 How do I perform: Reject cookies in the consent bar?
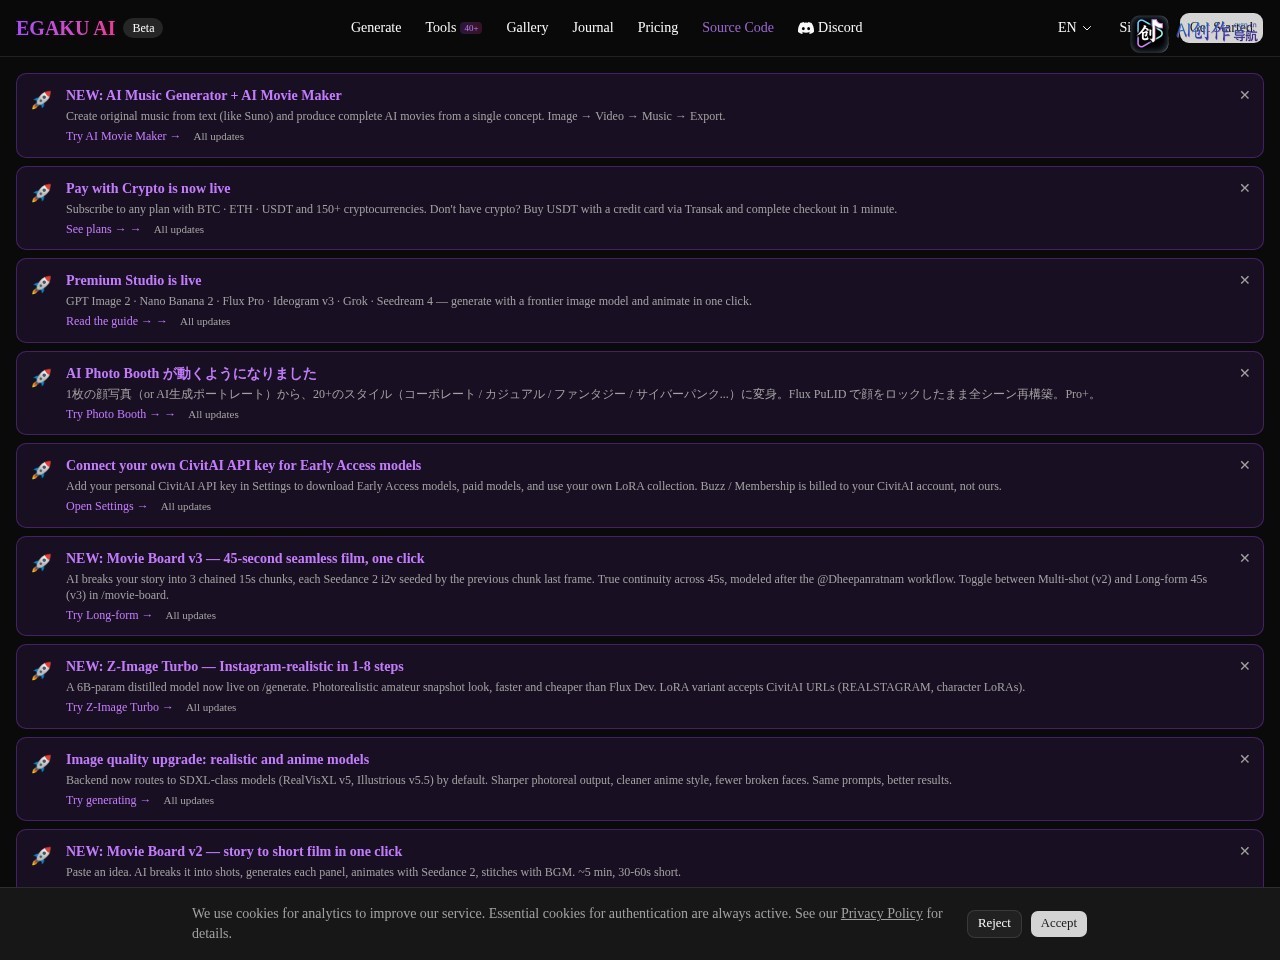pyautogui.click(x=994, y=924)
